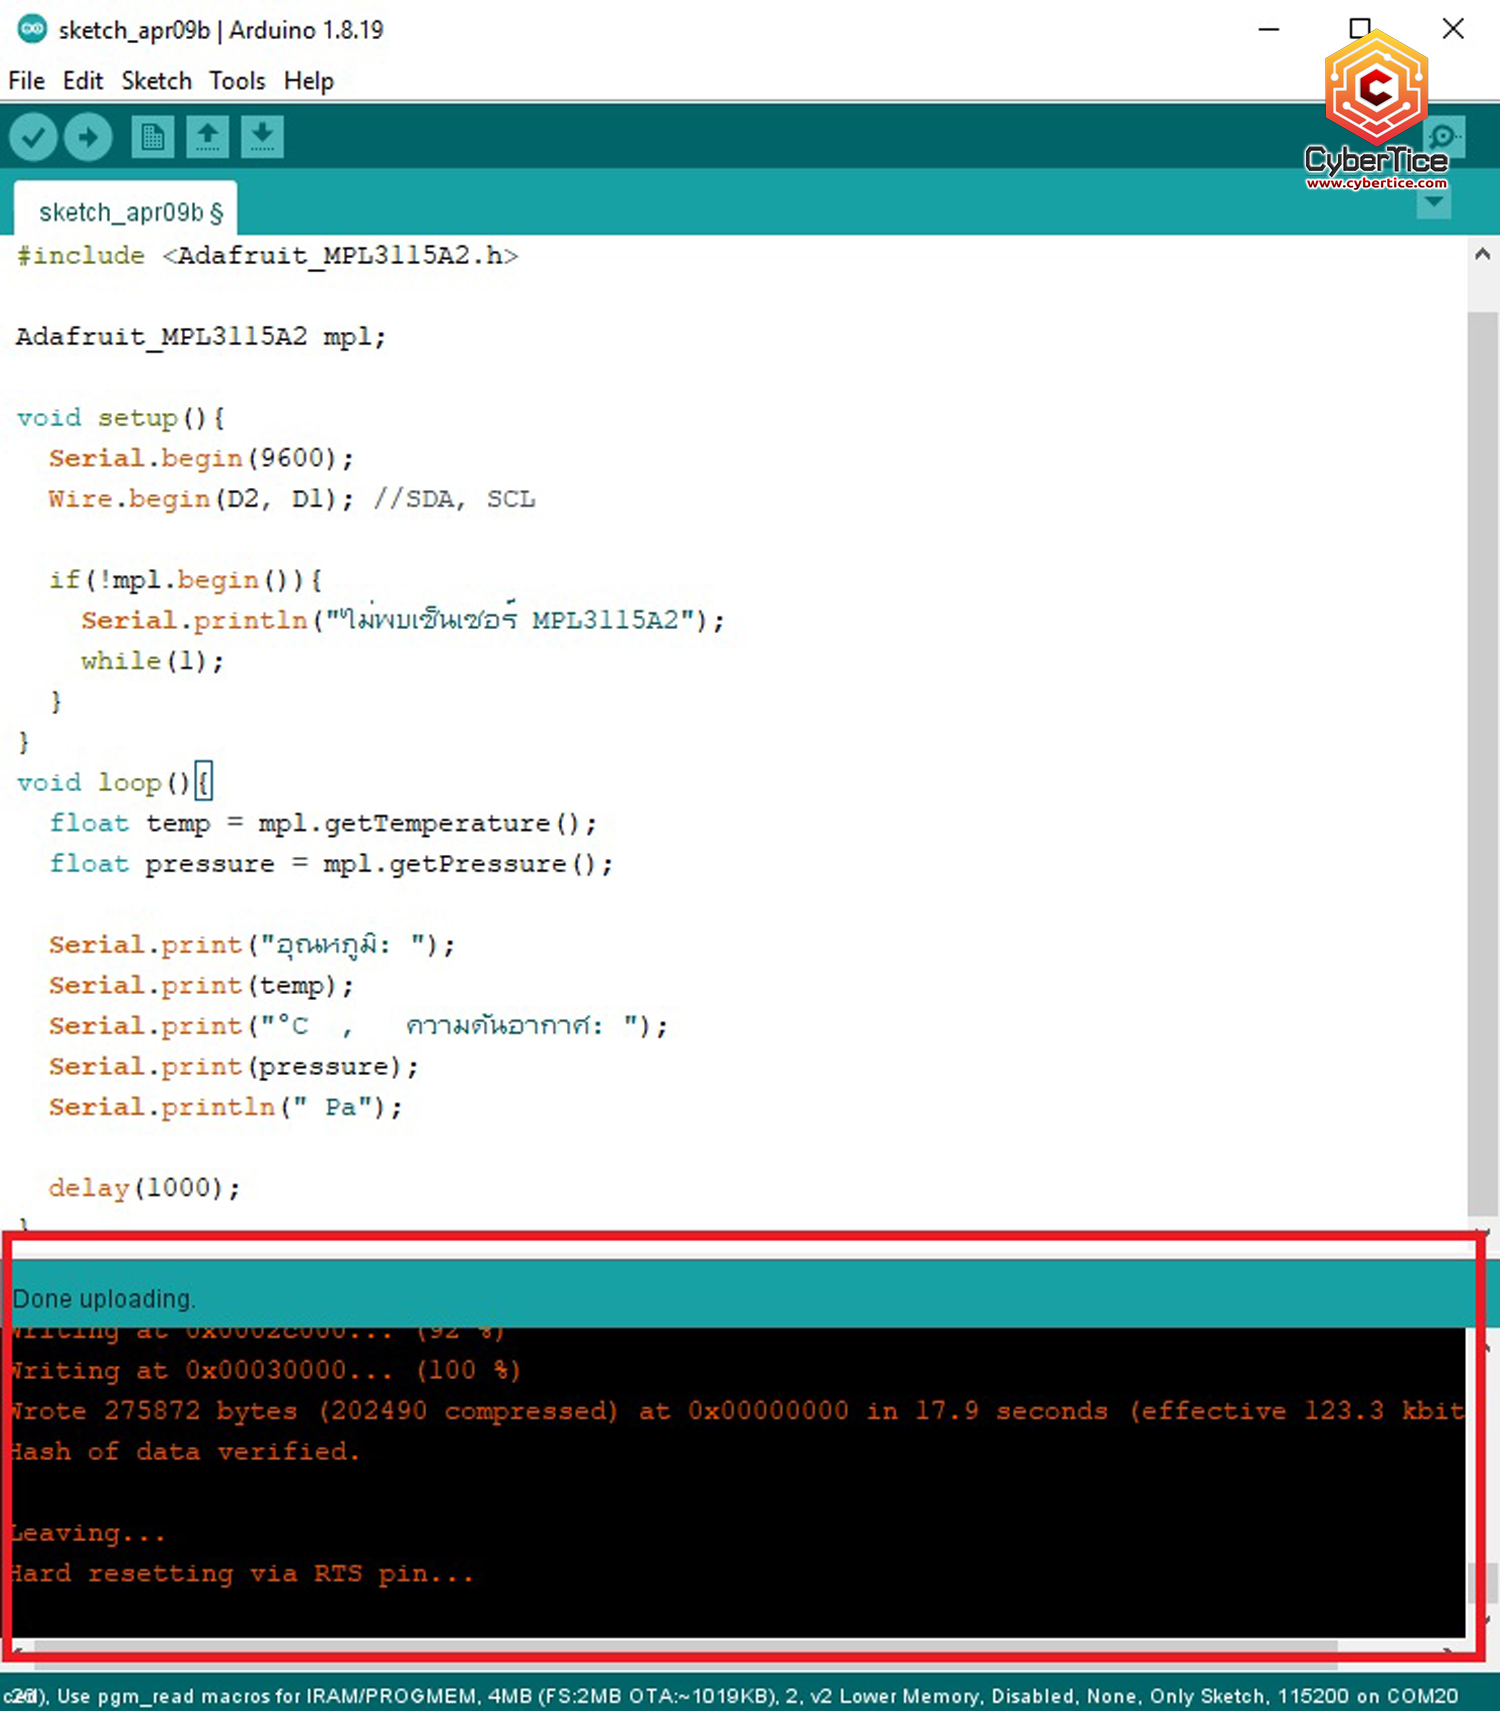
Task: Click the console horizontal scrollbar
Action: [680, 1646]
